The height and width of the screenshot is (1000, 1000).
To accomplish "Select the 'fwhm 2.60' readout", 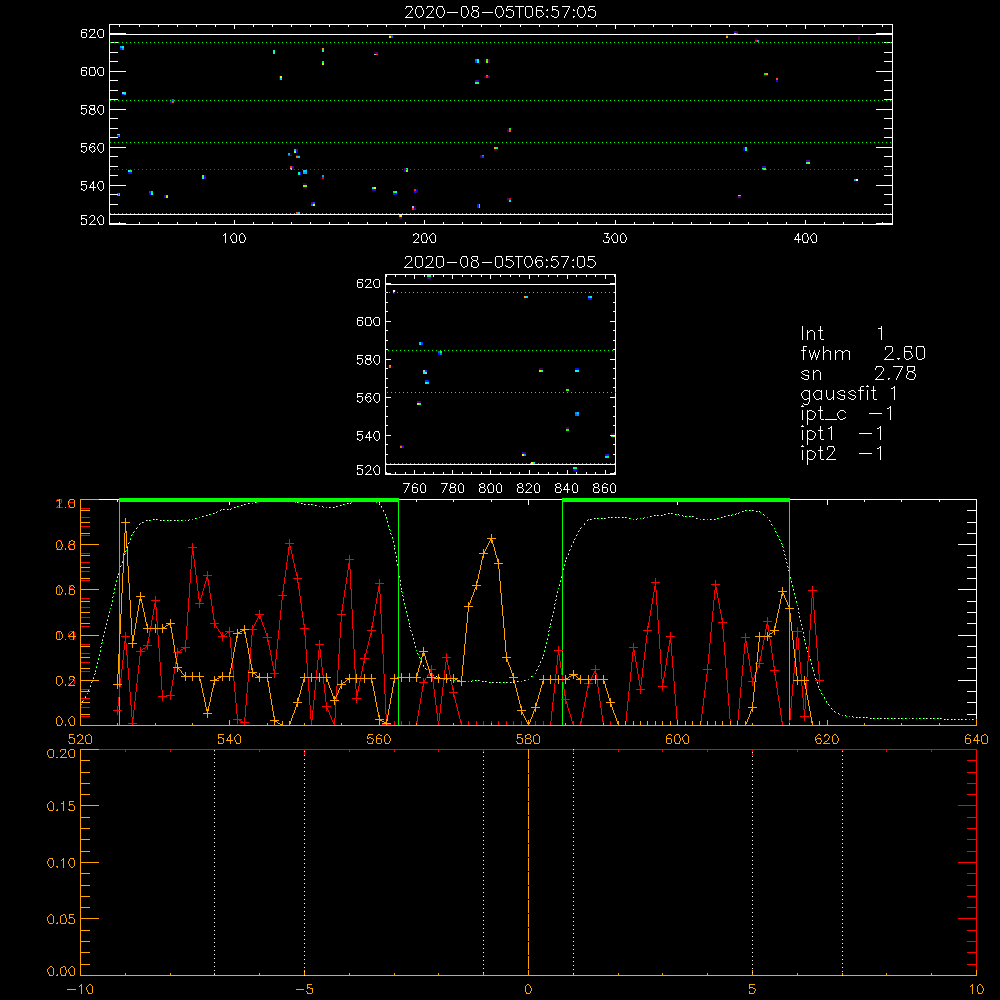I will (x=863, y=353).
